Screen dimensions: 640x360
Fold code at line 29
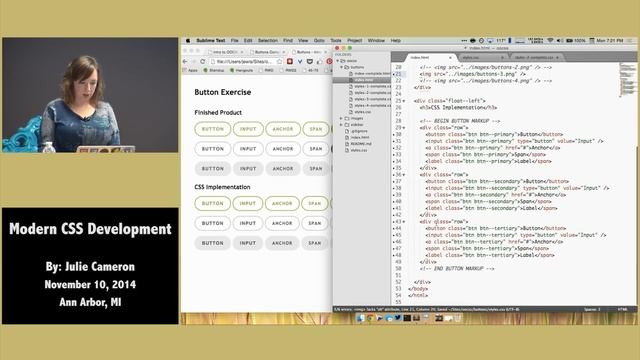pyautogui.click(x=404, y=128)
